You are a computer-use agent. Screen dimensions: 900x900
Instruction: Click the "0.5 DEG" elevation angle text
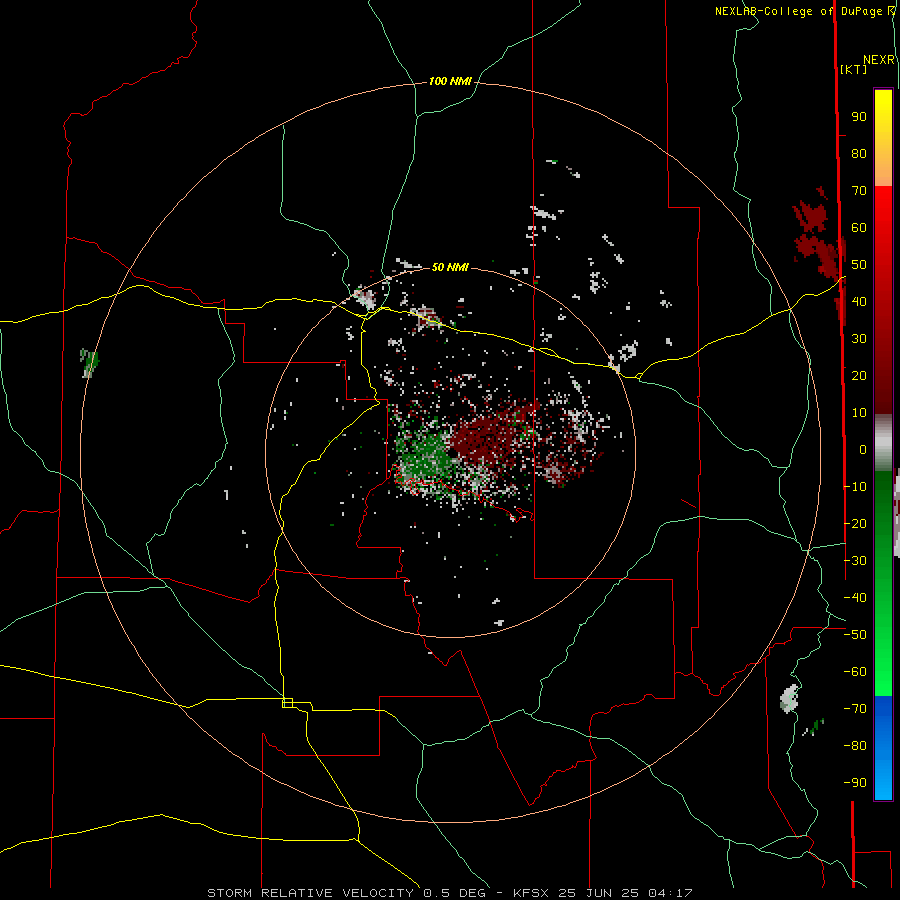455,893
